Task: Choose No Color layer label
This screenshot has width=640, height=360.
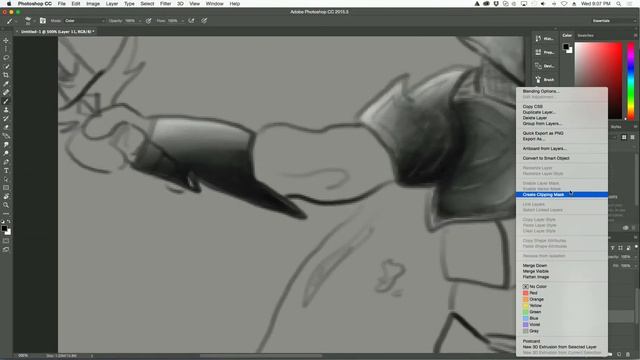Action: 535,287
